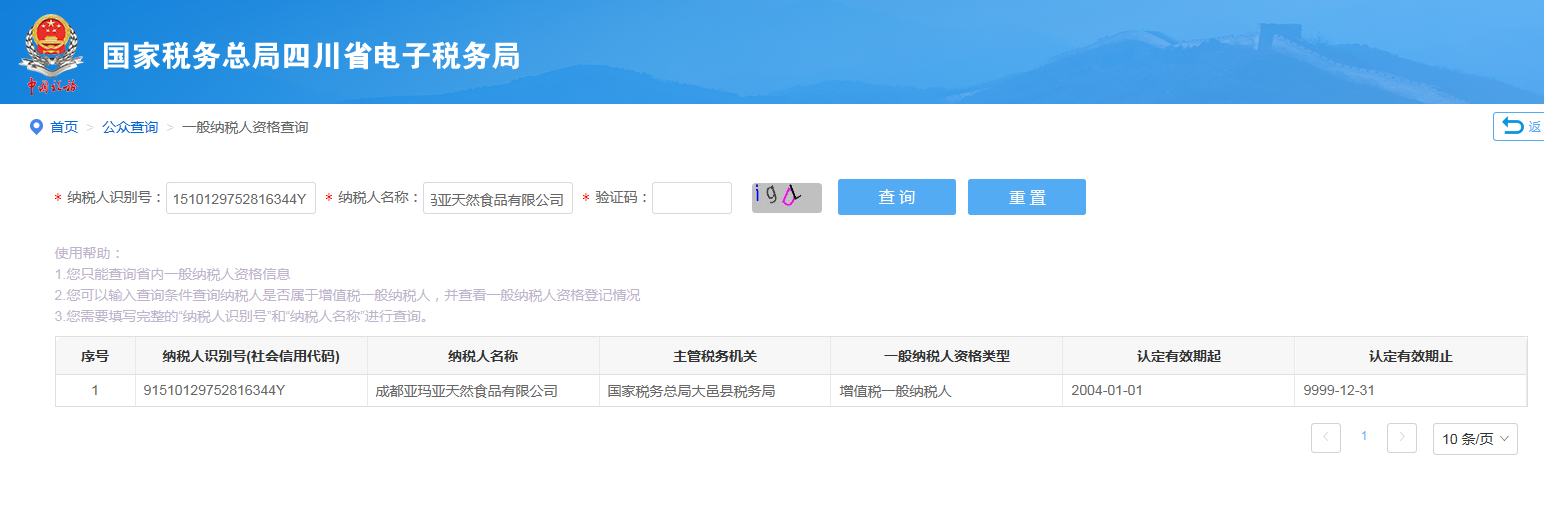The image size is (1544, 505).
Task: Go to previous page arrow
Action: 1325,438
